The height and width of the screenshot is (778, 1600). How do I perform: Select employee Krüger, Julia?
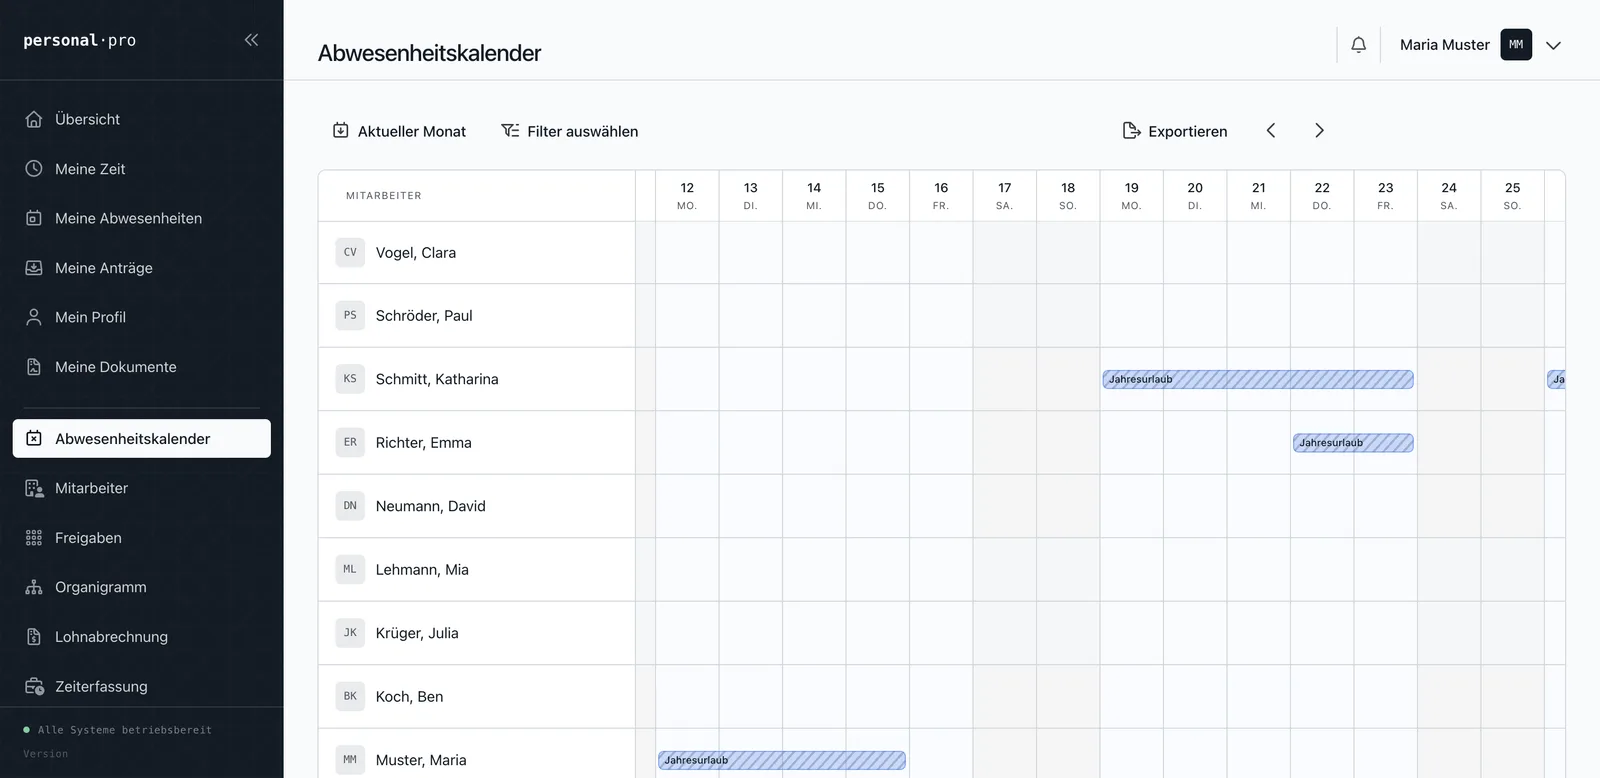(x=417, y=633)
